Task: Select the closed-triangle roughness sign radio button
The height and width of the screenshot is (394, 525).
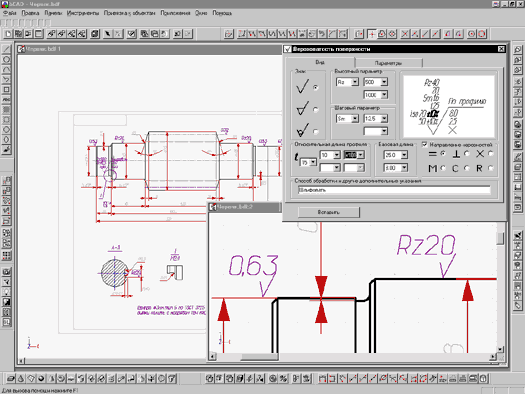Action: pos(315,109)
